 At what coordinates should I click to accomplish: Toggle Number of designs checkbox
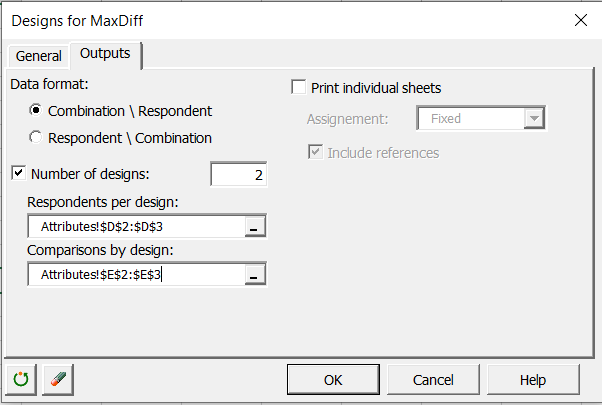pos(19,174)
